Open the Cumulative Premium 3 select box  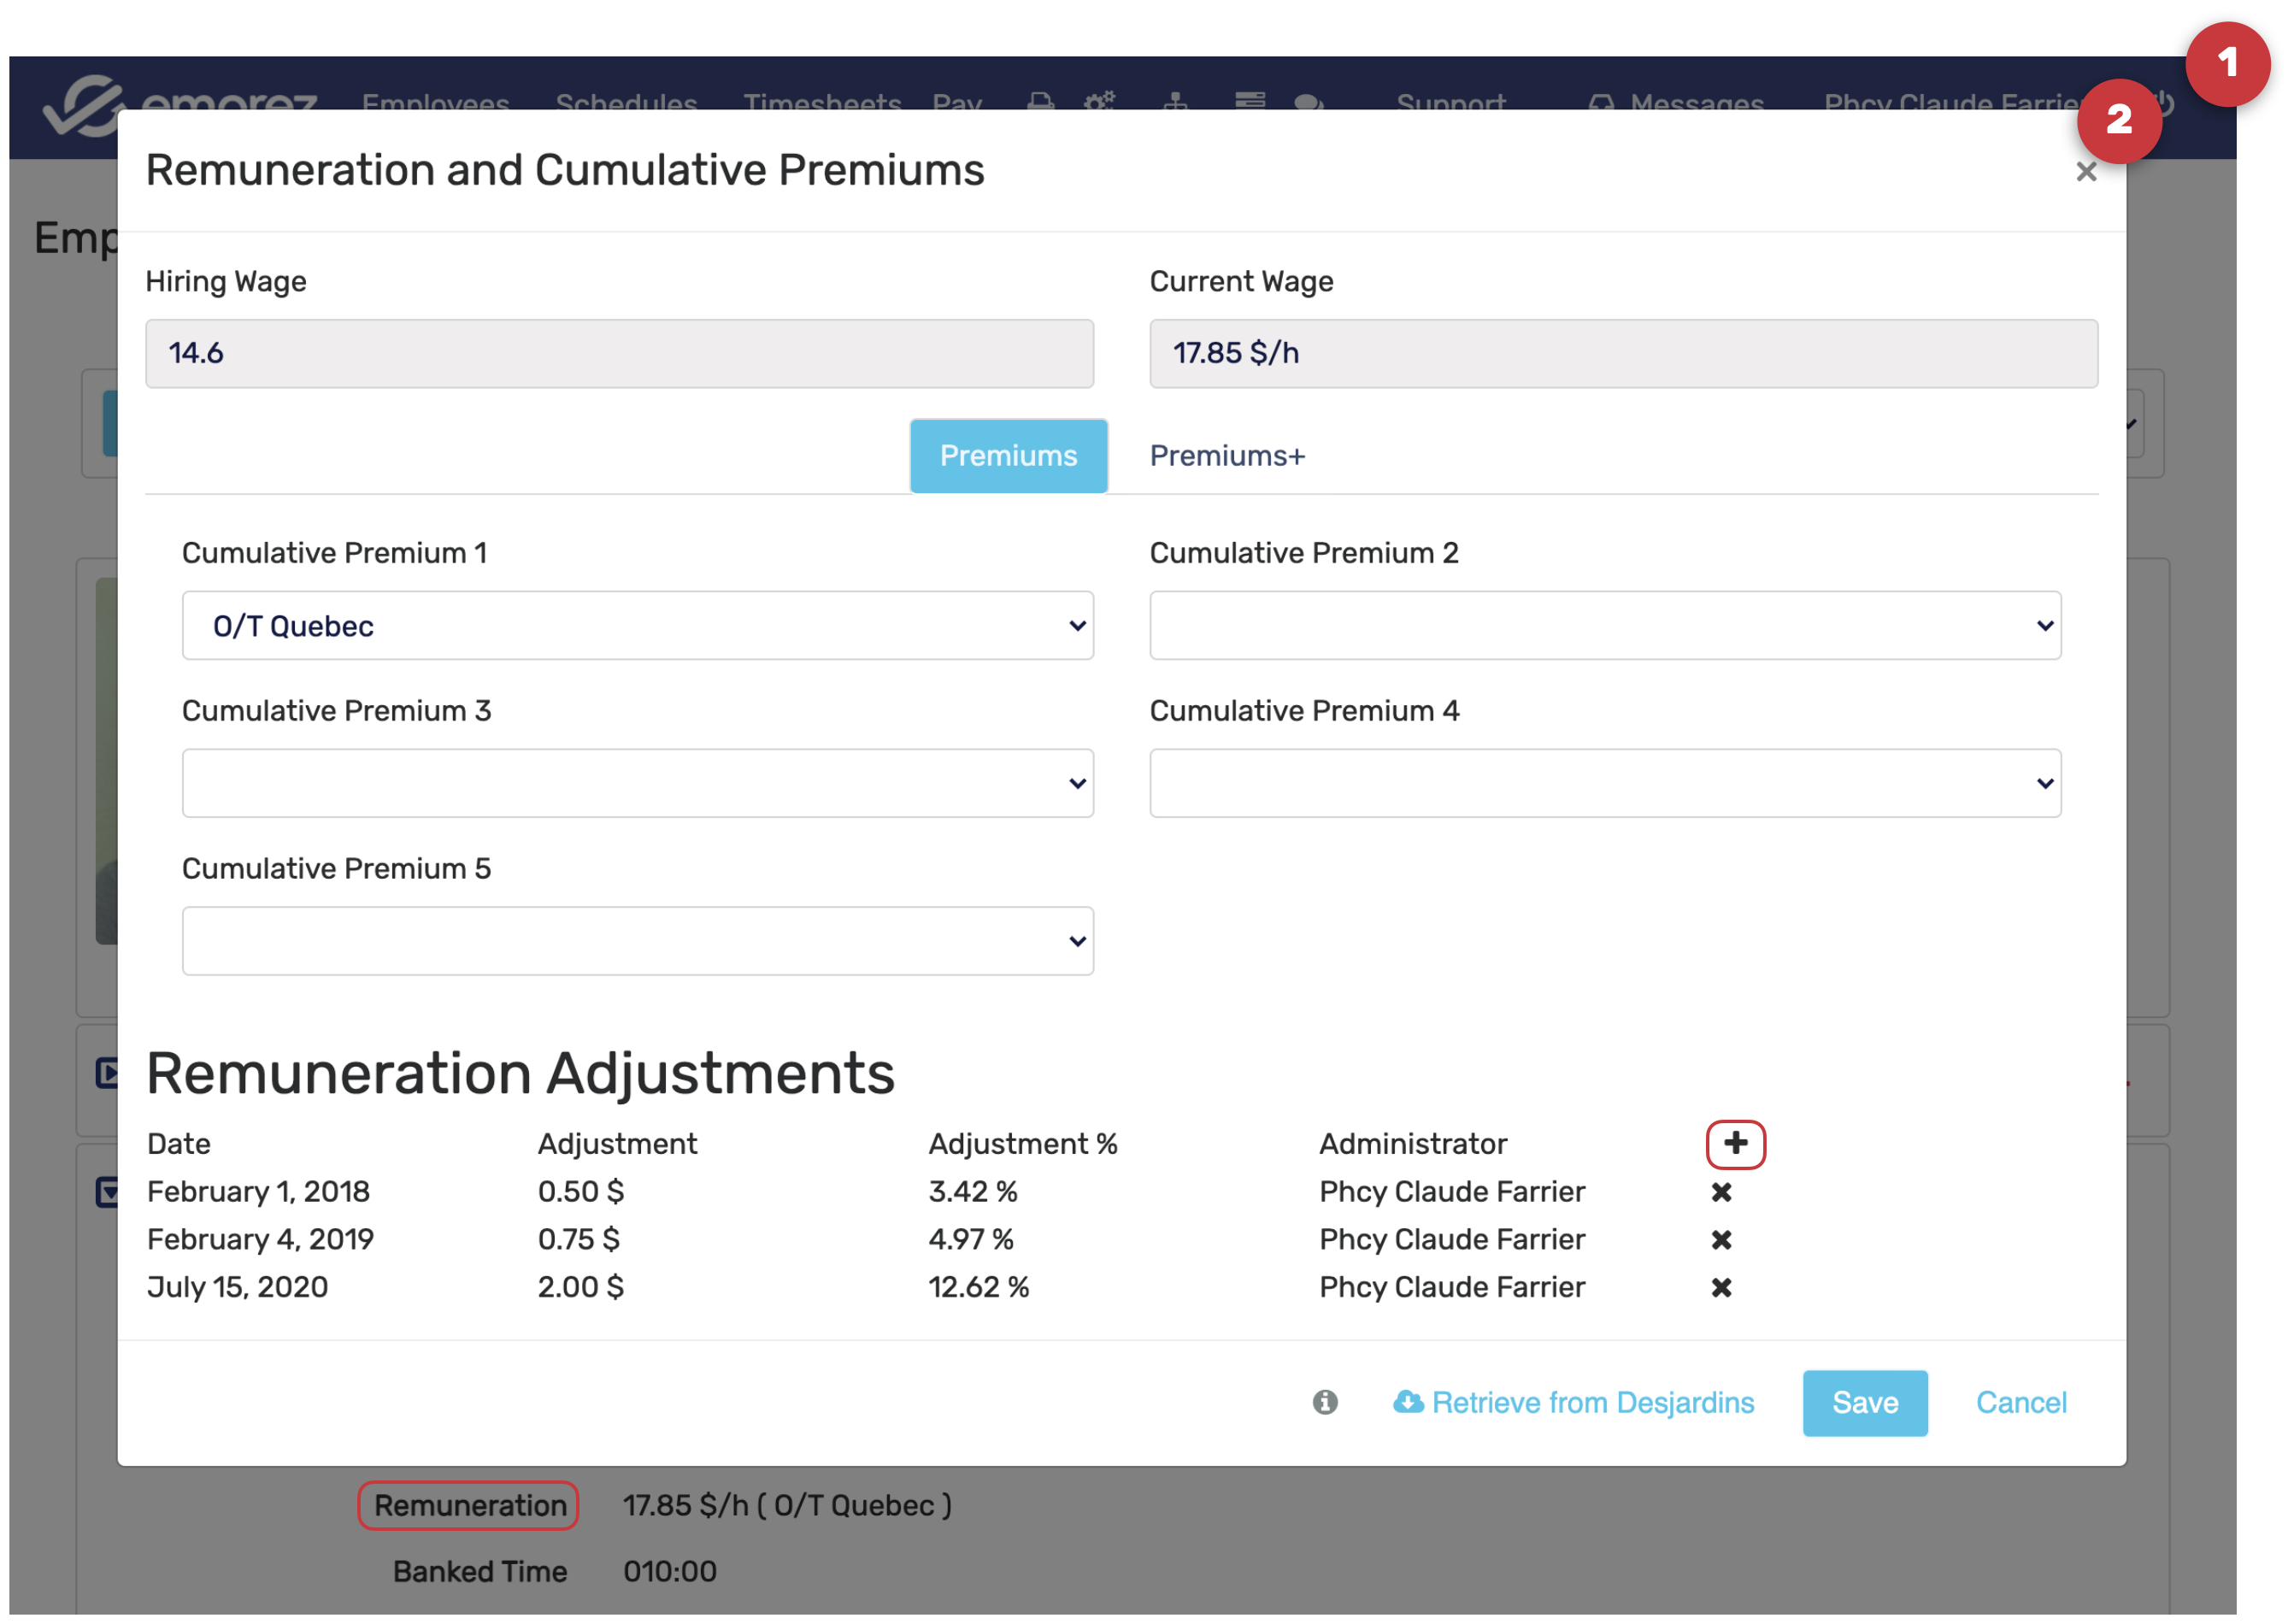pyautogui.click(x=637, y=783)
